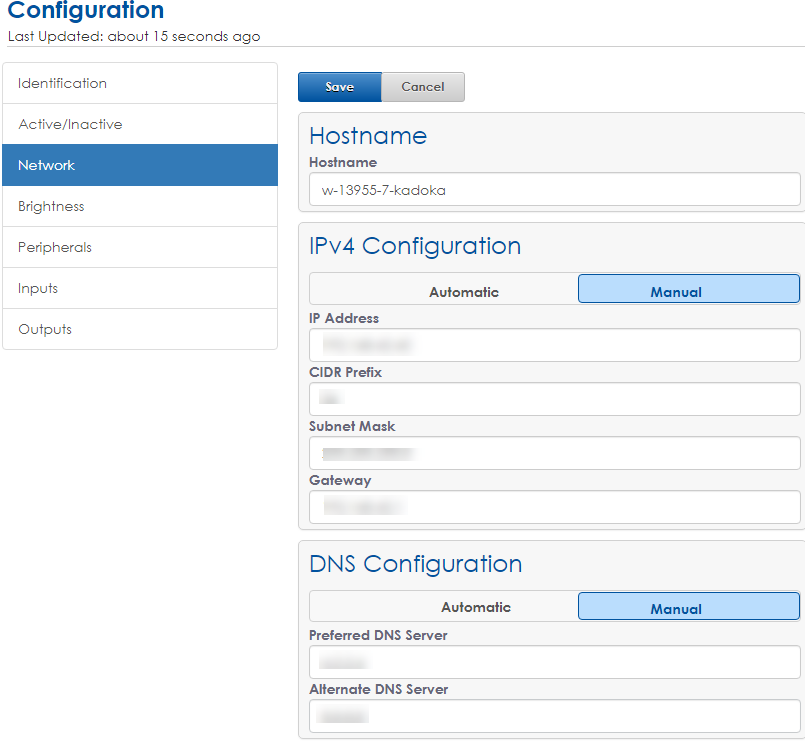
Task: Cancel the configuration changes
Action: [422, 87]
